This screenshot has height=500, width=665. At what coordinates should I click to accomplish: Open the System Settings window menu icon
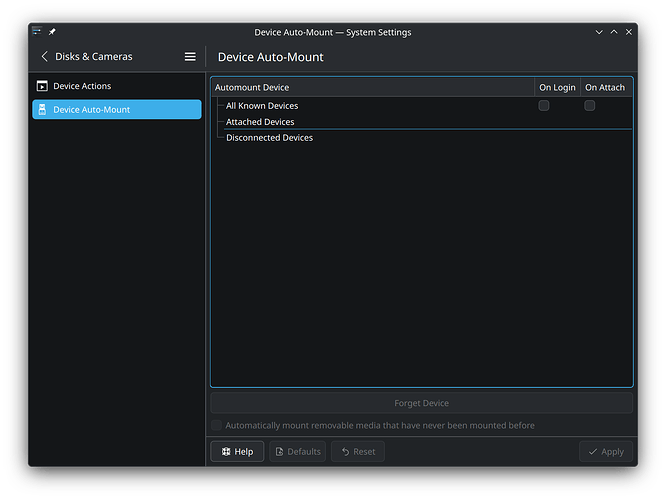point(37,32)
